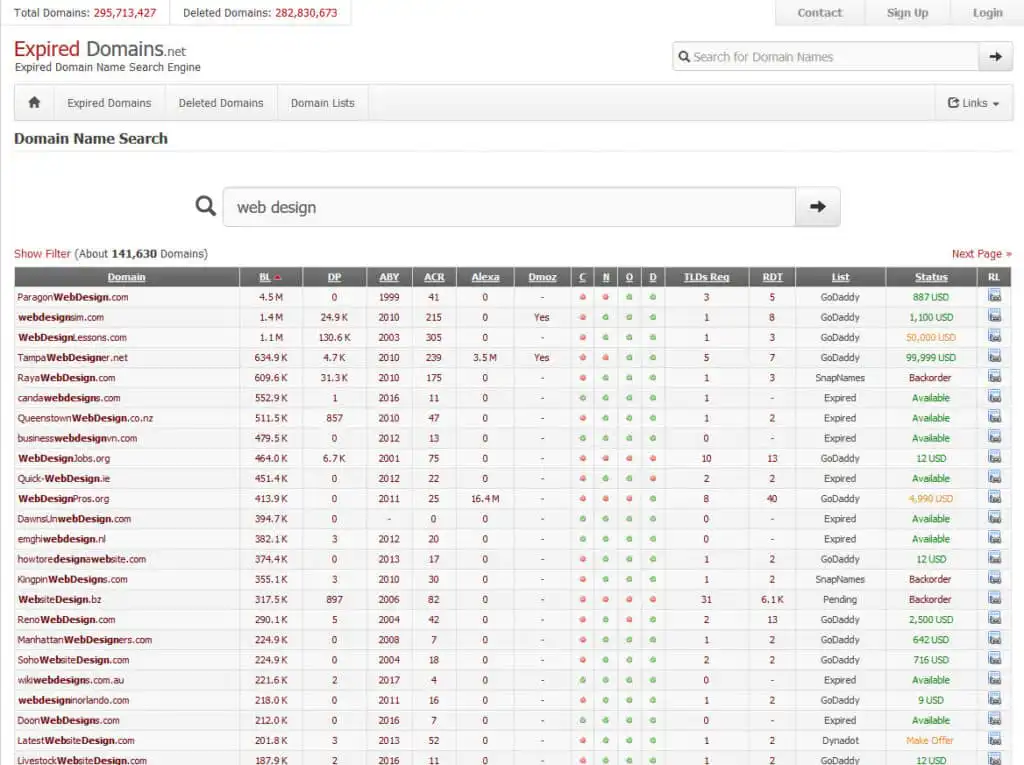Sort table by ABY column
The width and height of the screenshot is (1024, 765).
[x=389, y=277]
